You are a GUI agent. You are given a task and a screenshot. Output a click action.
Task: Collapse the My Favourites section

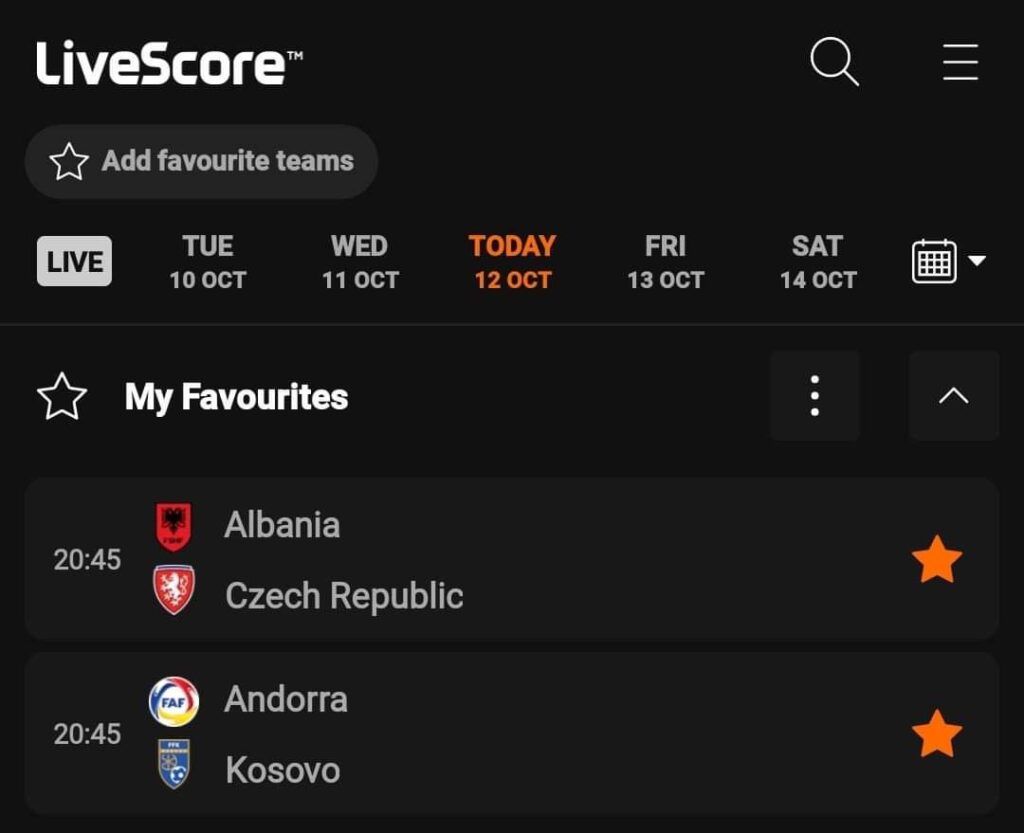[953, 396]
